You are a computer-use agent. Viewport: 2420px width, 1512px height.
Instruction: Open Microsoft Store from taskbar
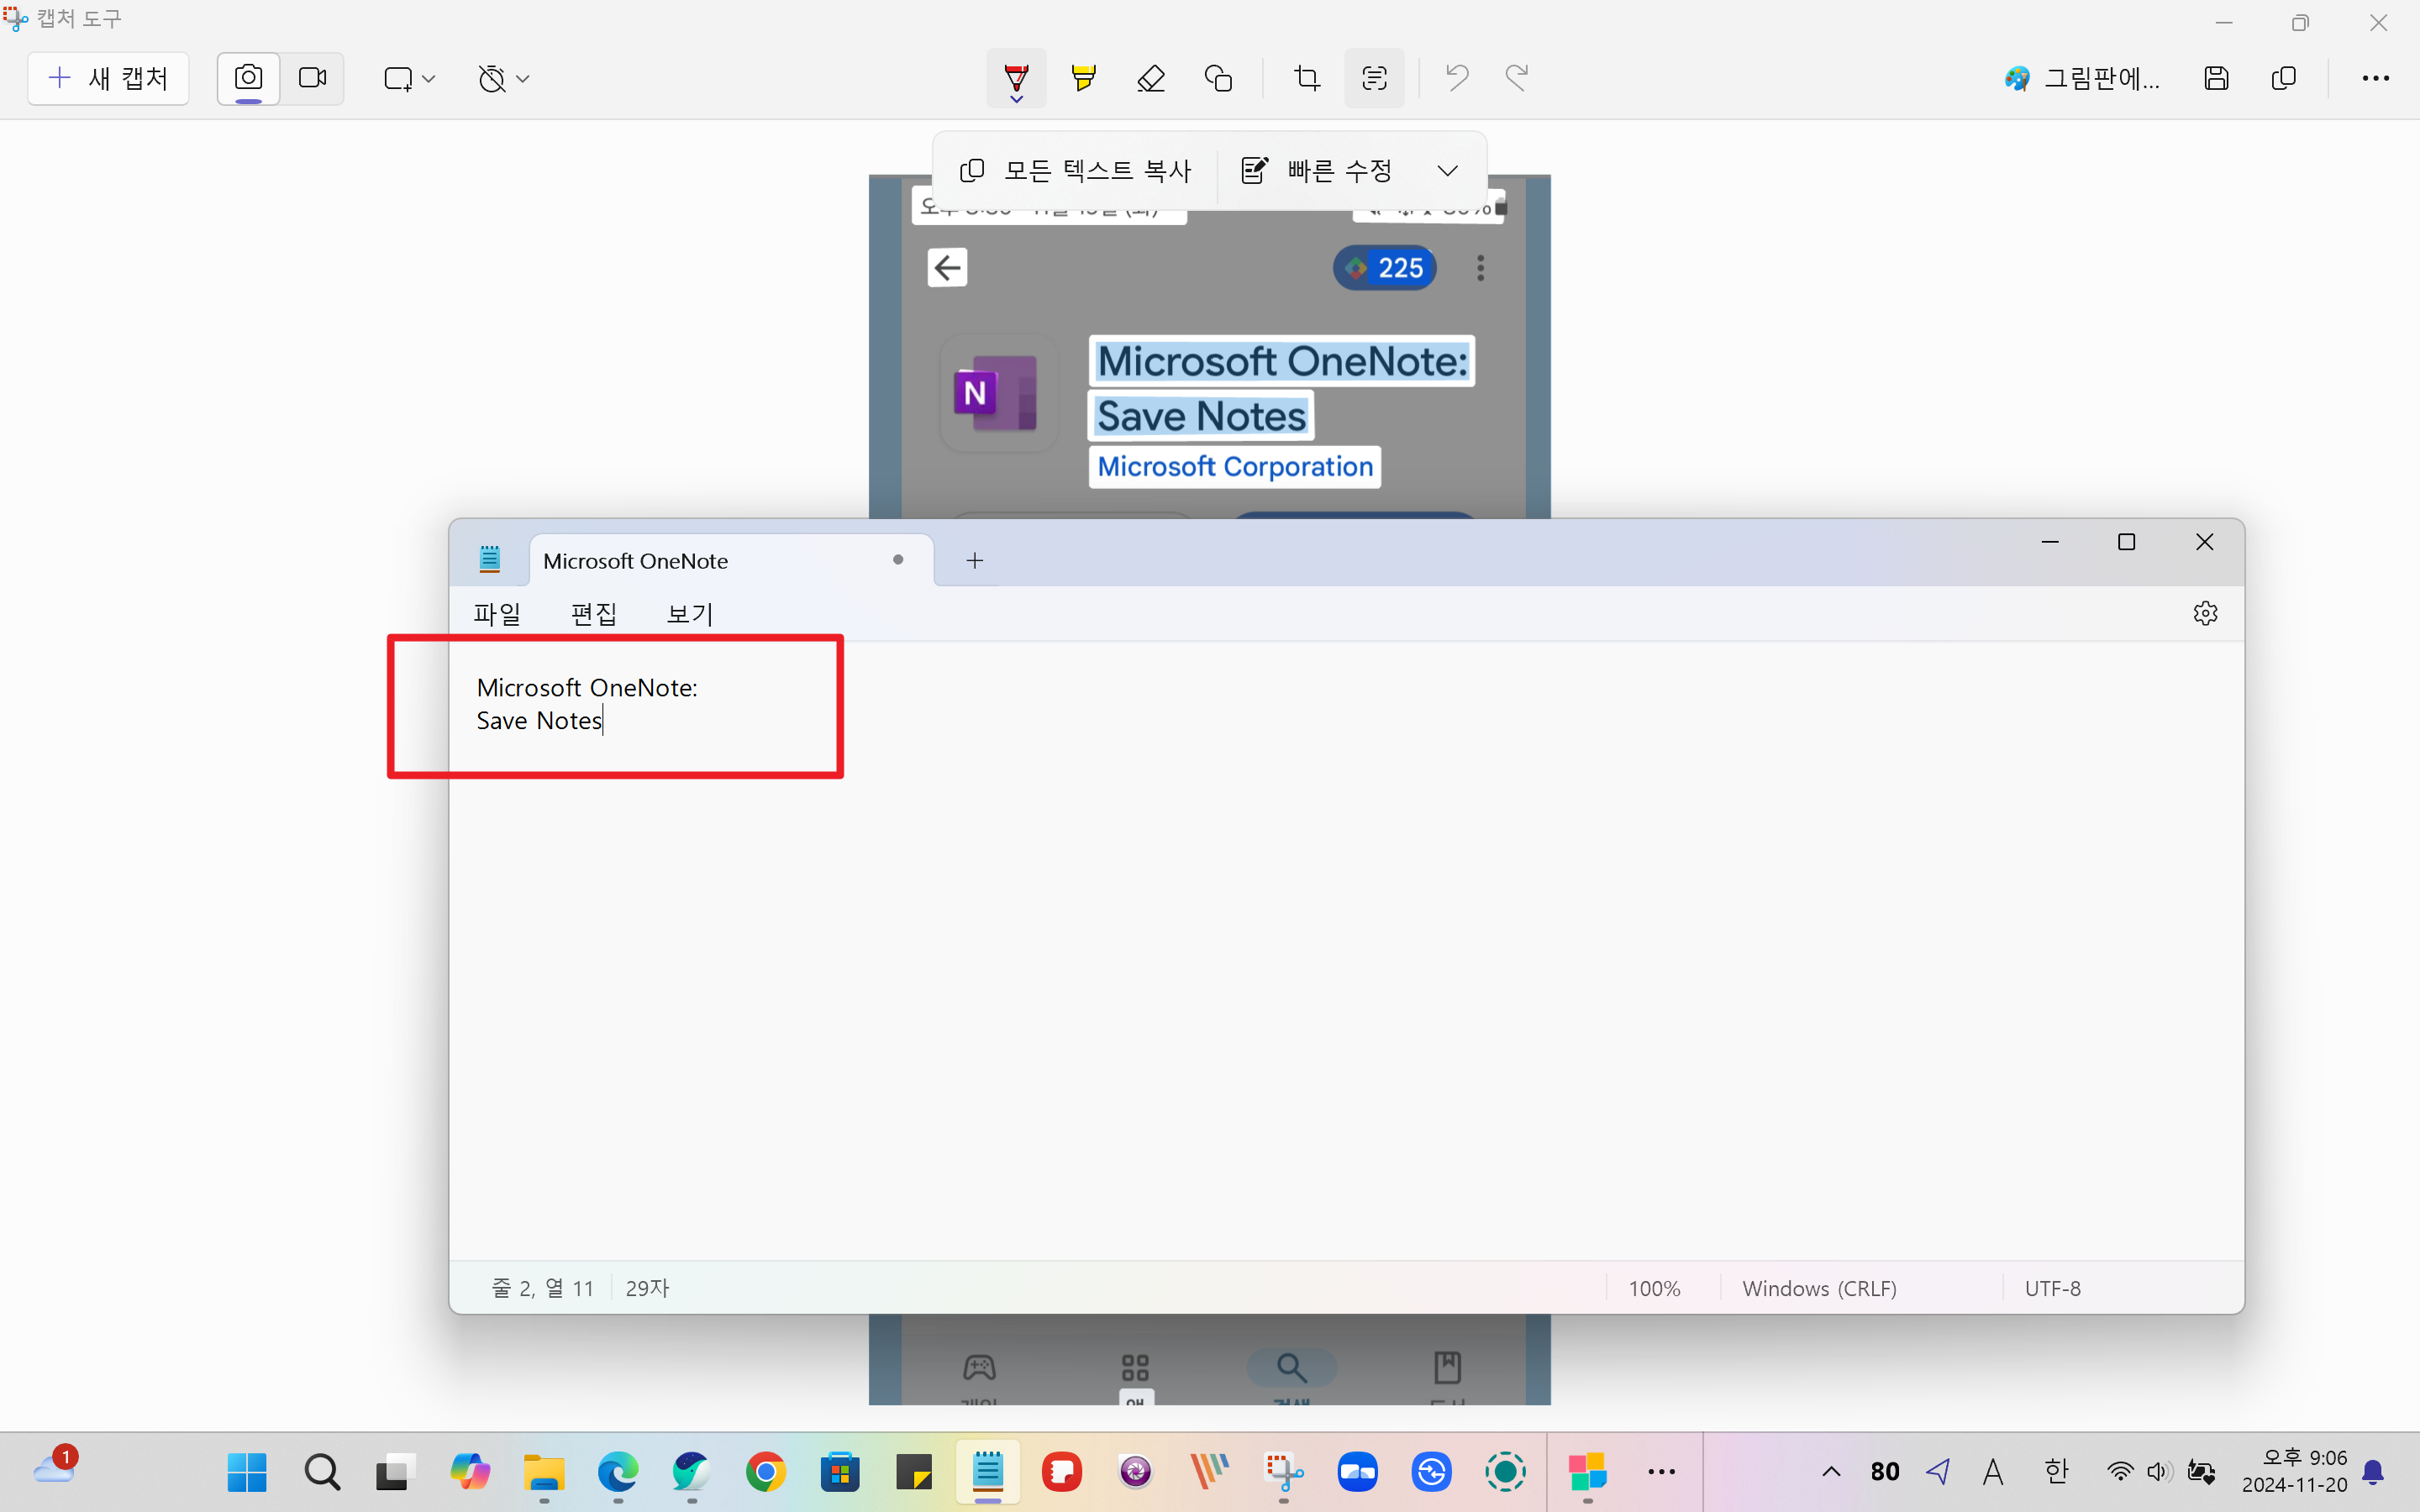point(839,1472)
